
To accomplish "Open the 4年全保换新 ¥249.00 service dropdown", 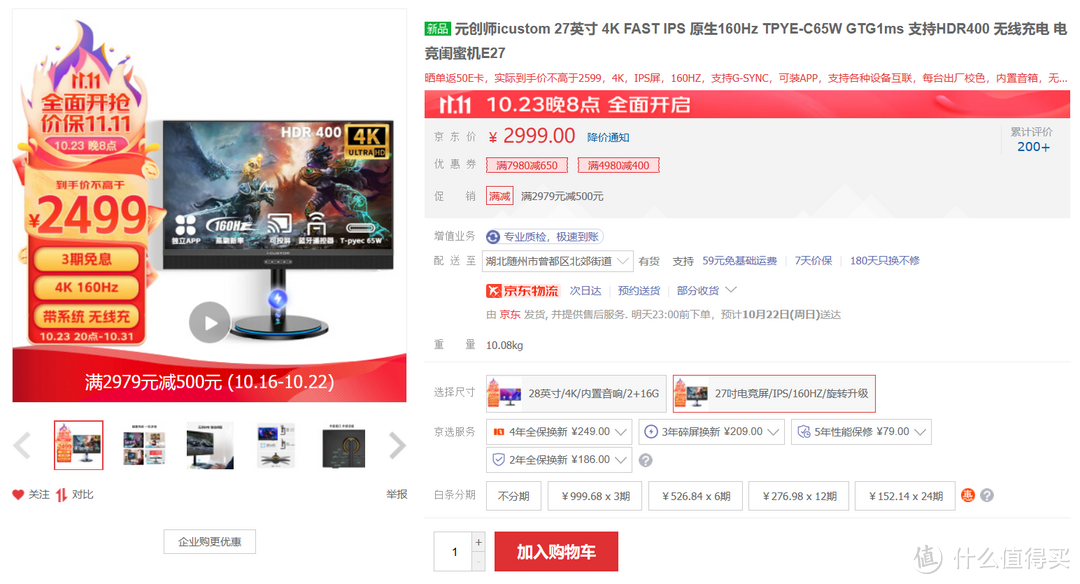I will [559, 432].
